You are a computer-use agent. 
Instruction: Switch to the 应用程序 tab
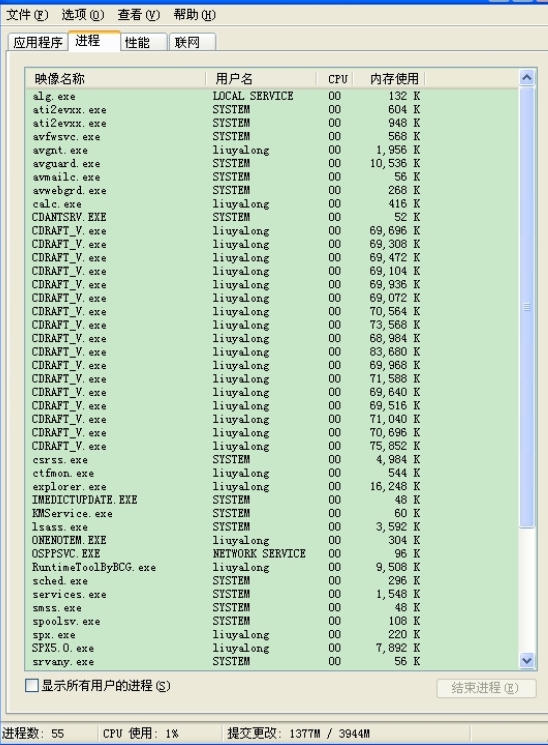pyautogui.click(x=38, y=42)
